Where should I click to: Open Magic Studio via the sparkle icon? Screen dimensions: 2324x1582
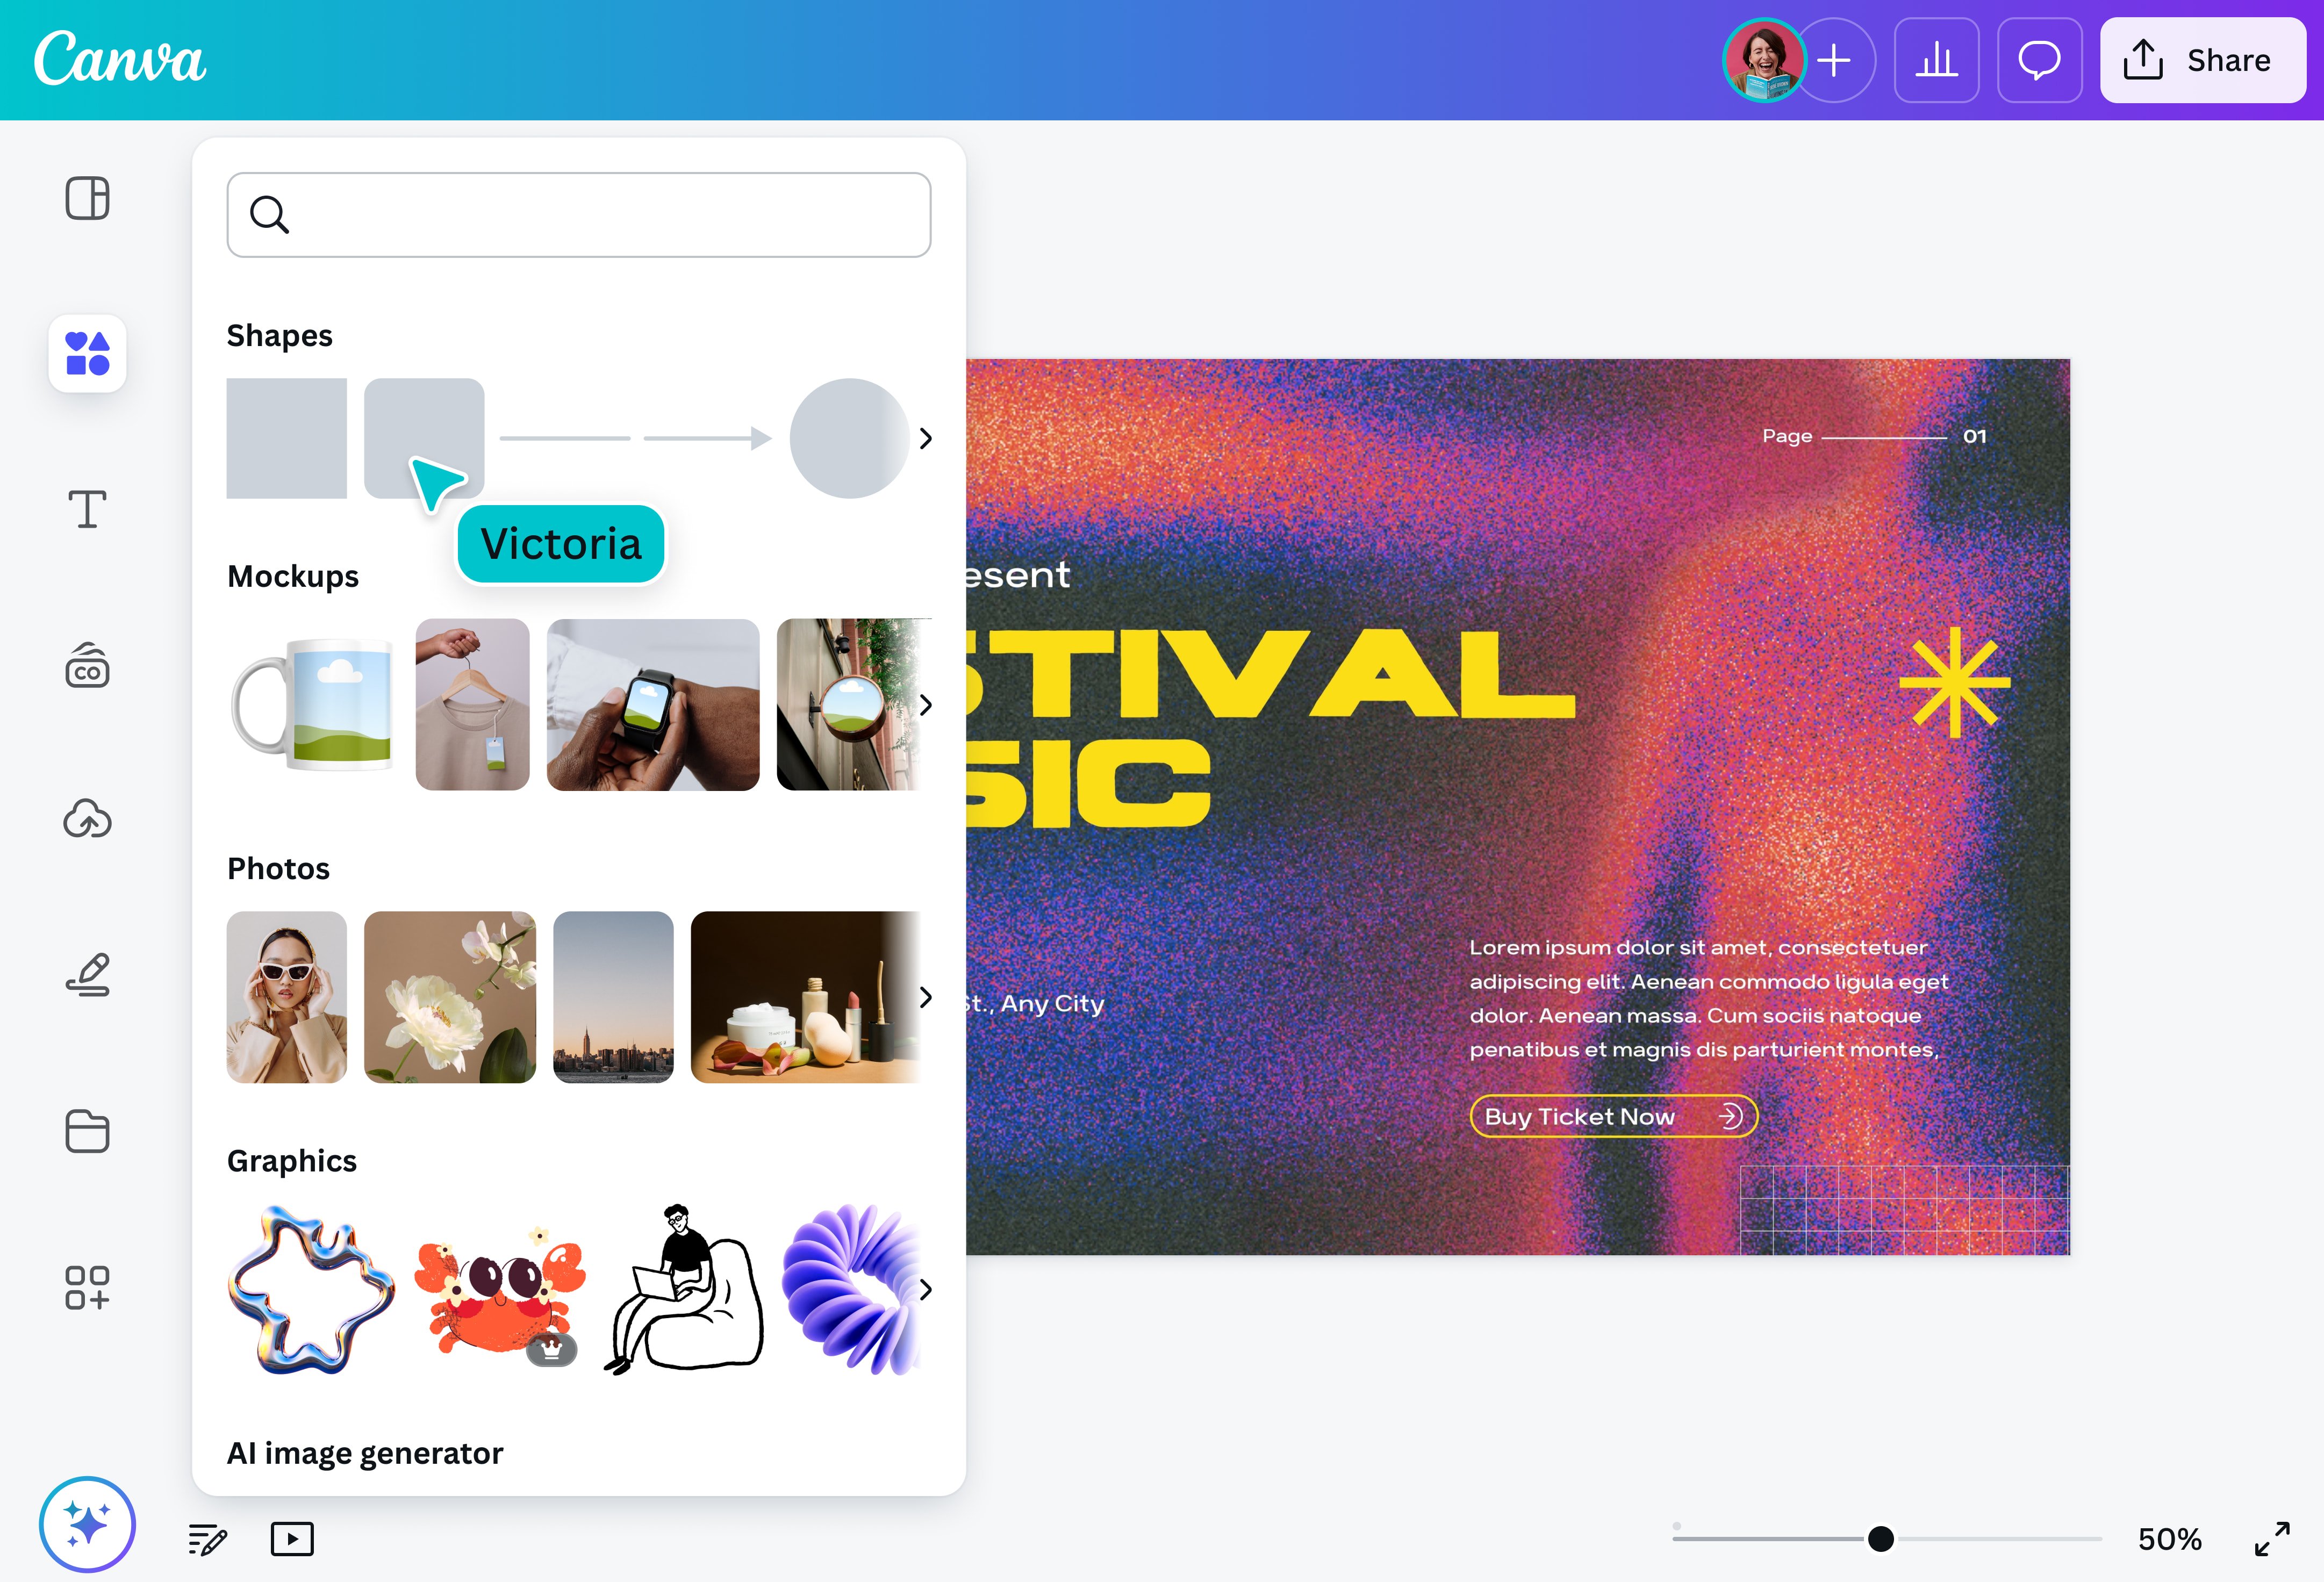88,1523
